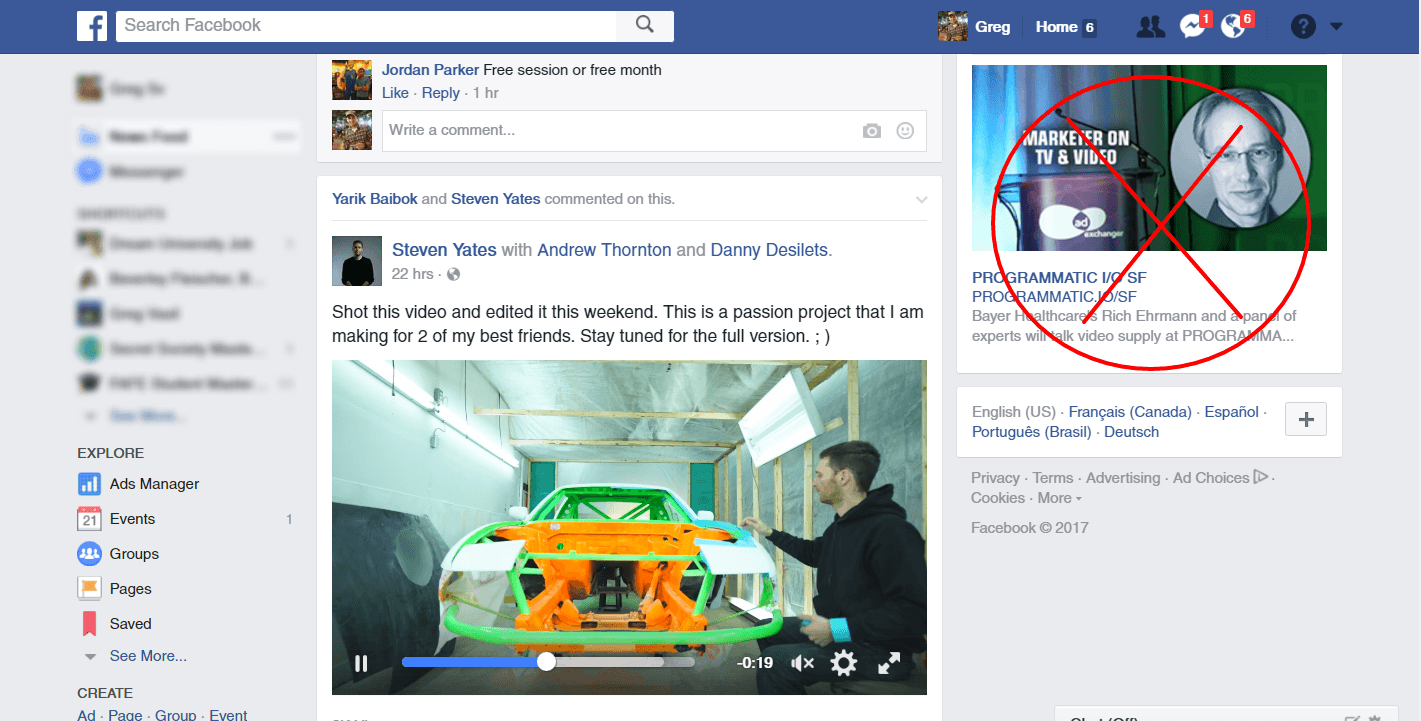Open Messenger messages icon in top bar
The height and width of the screenshot is (721, 1421).
pyautogui.click(x=1192, y=27)
